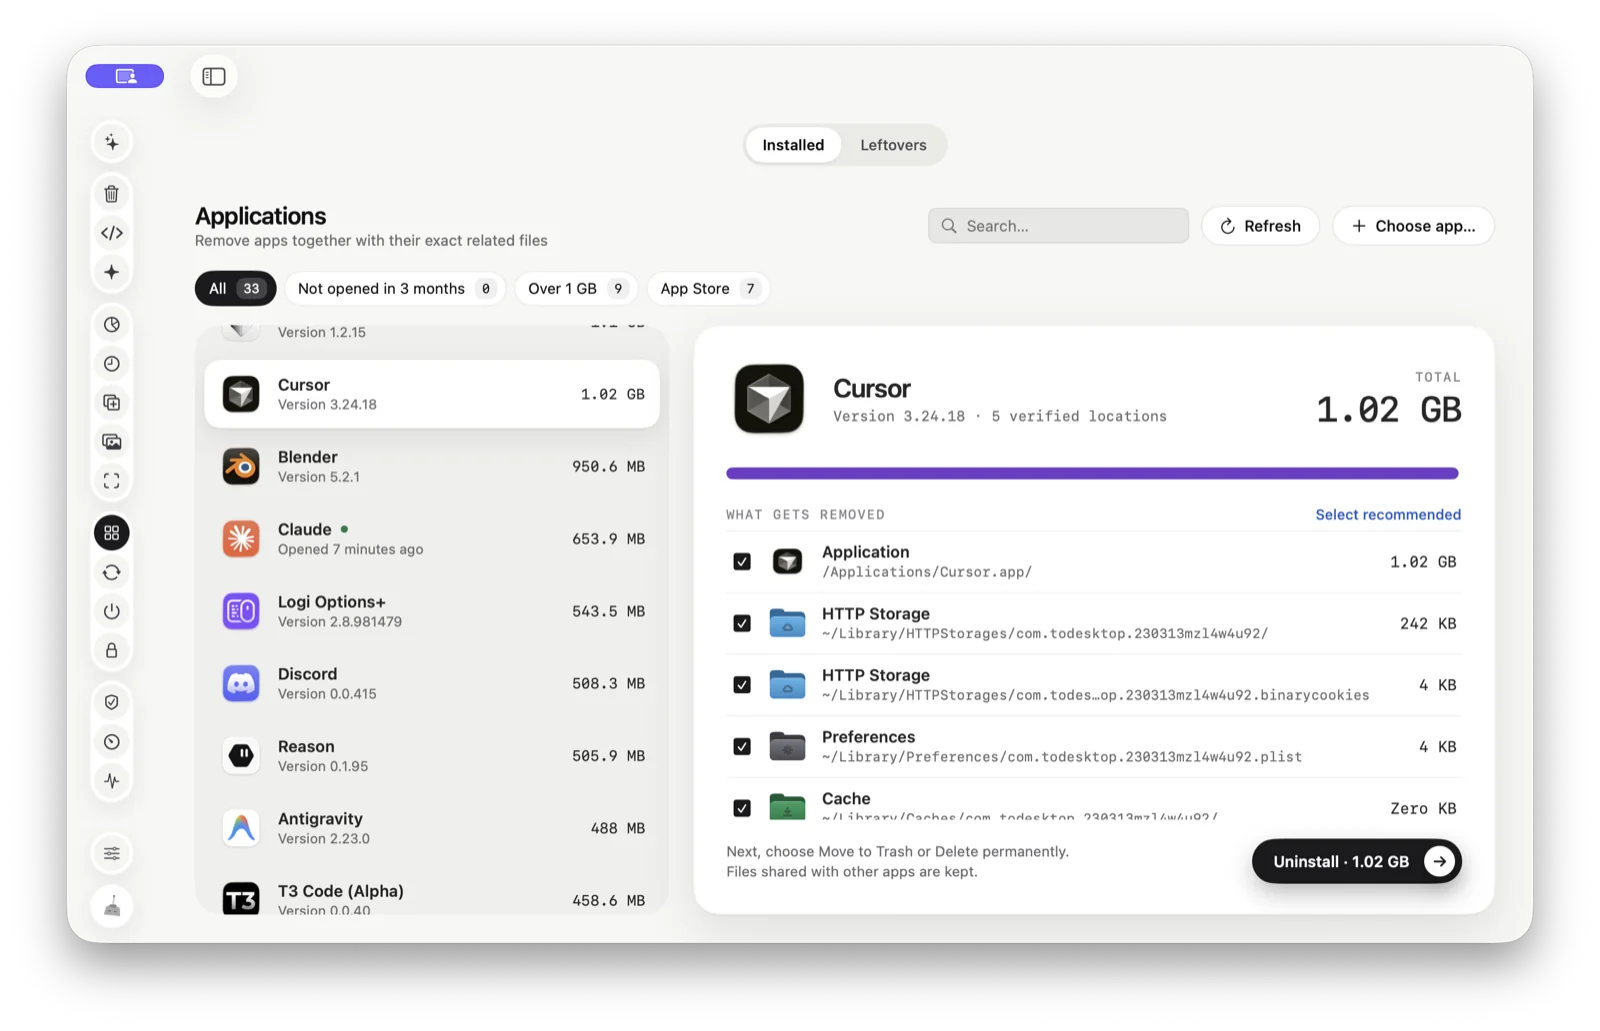Toggle the sidebar panel layout icon
This screenshot has width=1600, height=1031.
coord(214,76)
